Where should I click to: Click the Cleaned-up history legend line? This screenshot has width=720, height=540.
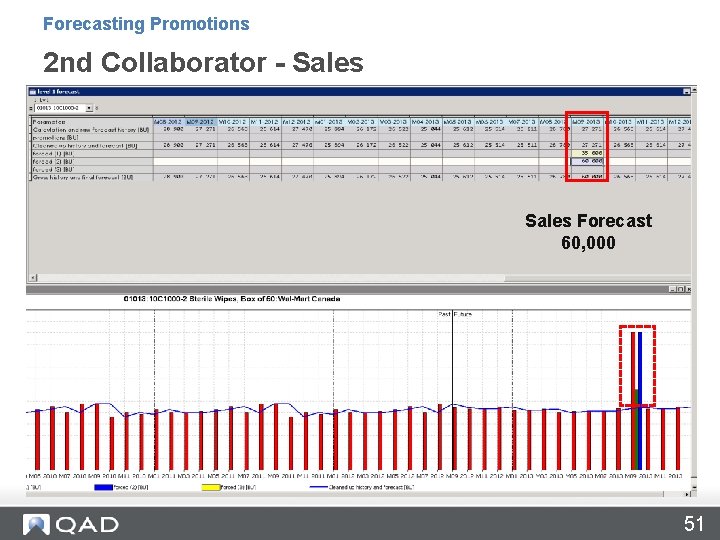[319, 487]
